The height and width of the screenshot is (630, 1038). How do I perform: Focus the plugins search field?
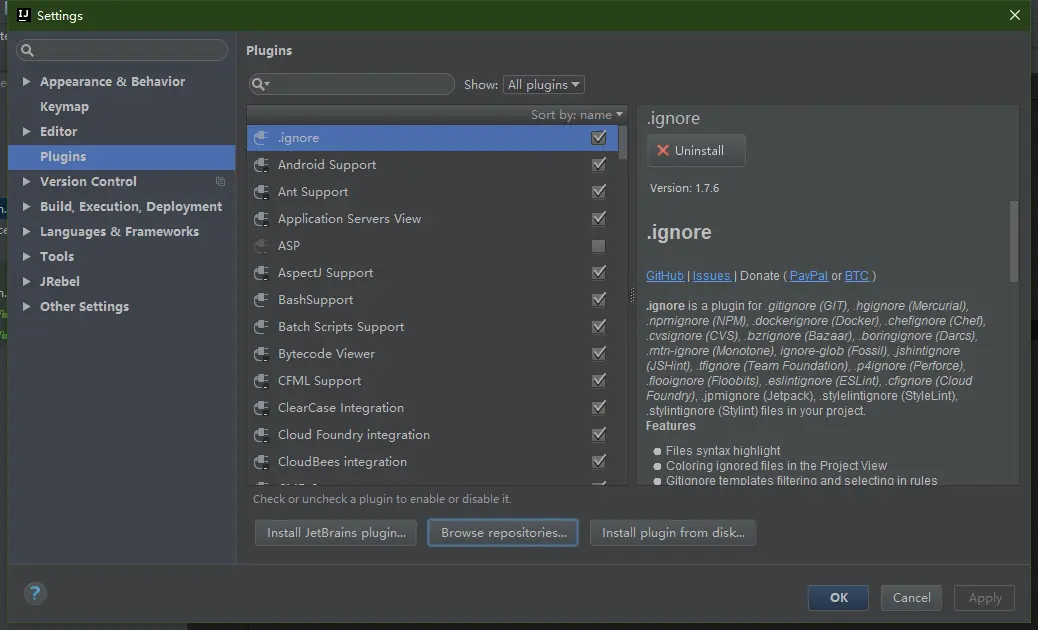352,84
